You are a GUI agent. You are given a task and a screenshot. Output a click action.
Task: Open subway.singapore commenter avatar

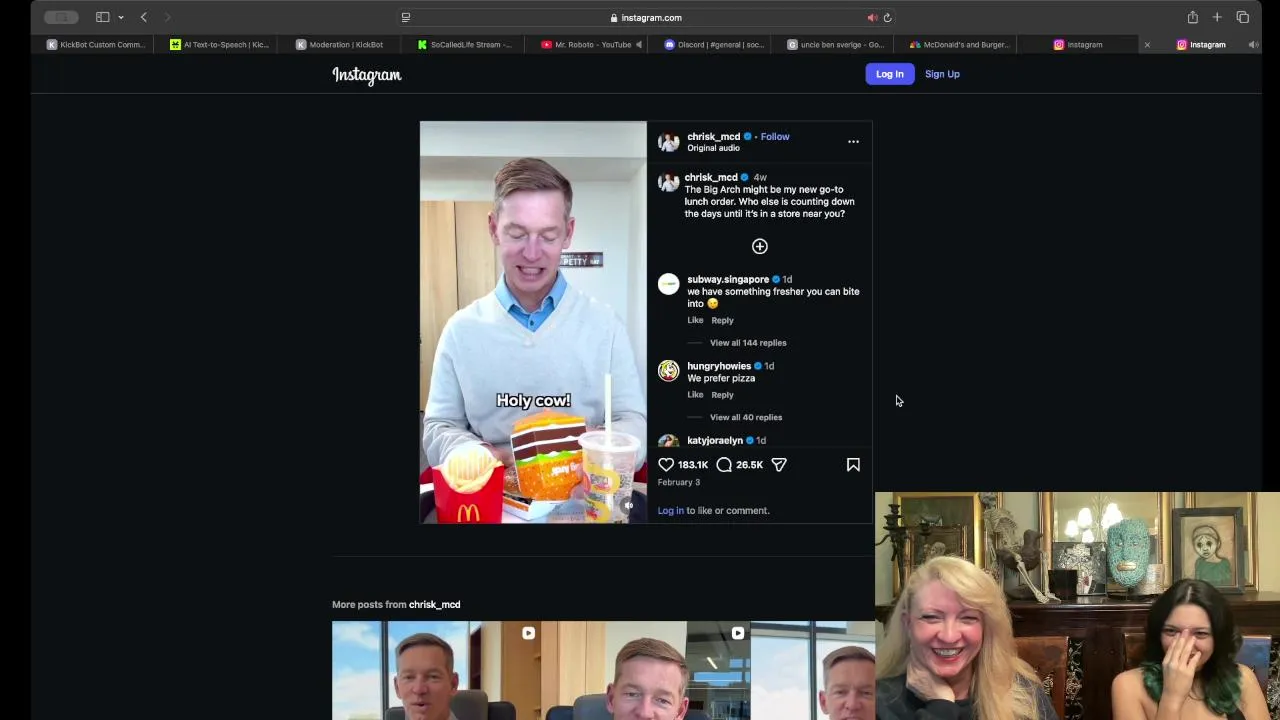click(x=668, y=284)
